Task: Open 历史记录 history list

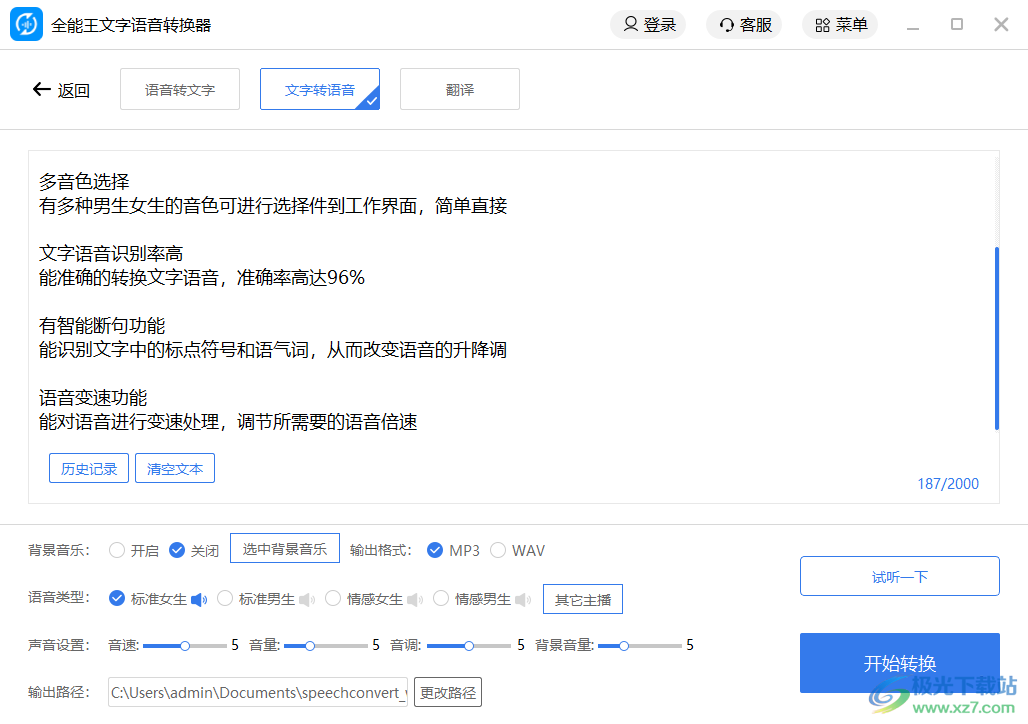Action: point(88,467)
